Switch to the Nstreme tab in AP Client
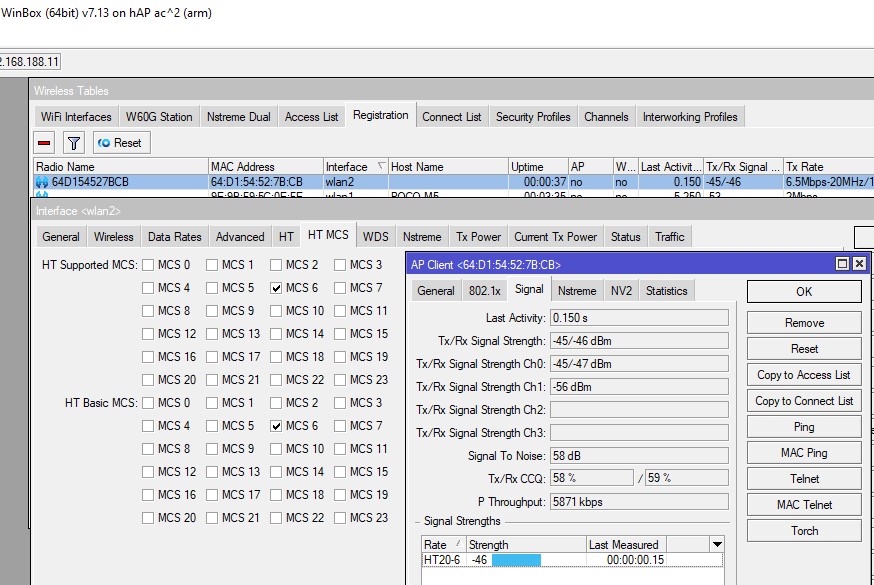The height and width of the screenshot is (585, 874). 578,290
